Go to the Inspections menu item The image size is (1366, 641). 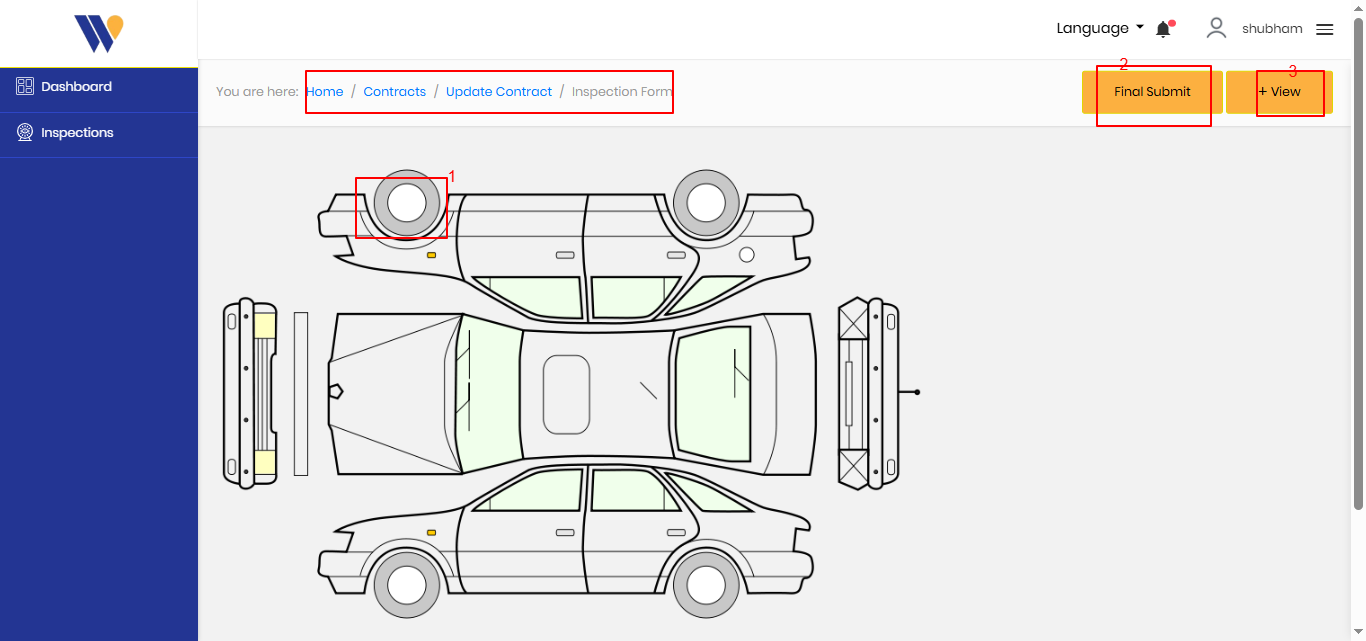click(x=77, y=133)
